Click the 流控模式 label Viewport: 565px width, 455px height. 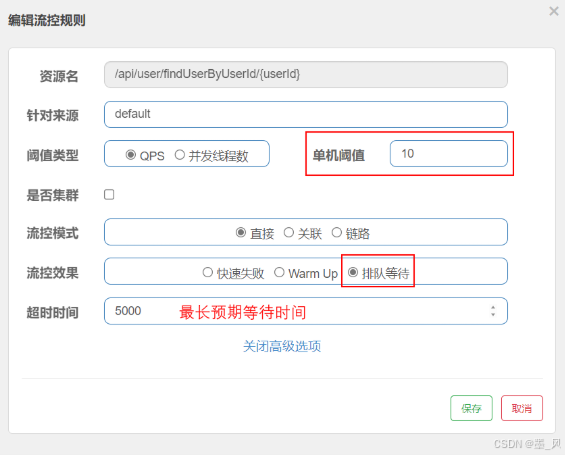[53, 233]
